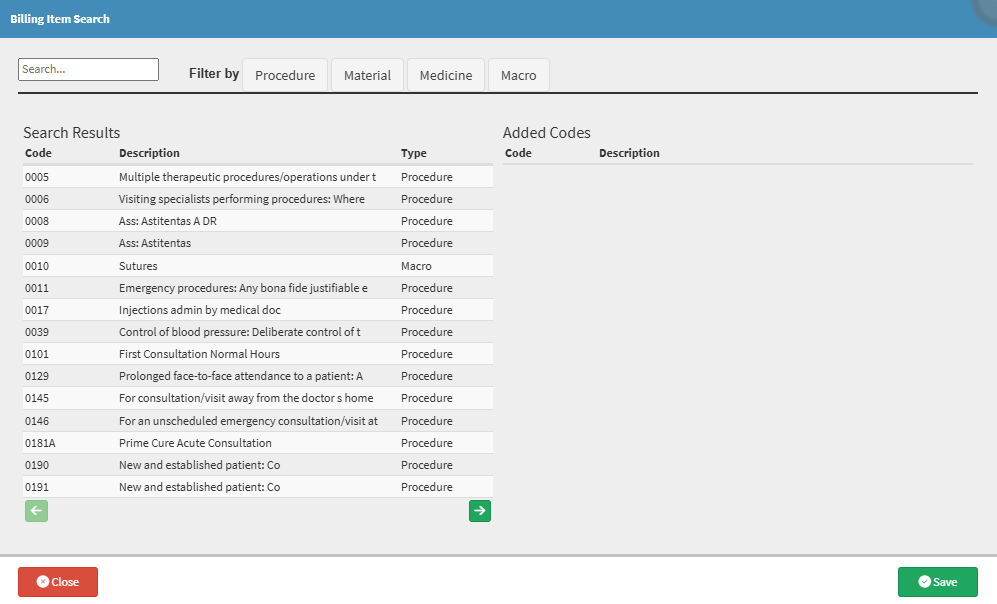997x604 pixels.
Task: Click the green next page arrow
Action: tap(480, 511)
